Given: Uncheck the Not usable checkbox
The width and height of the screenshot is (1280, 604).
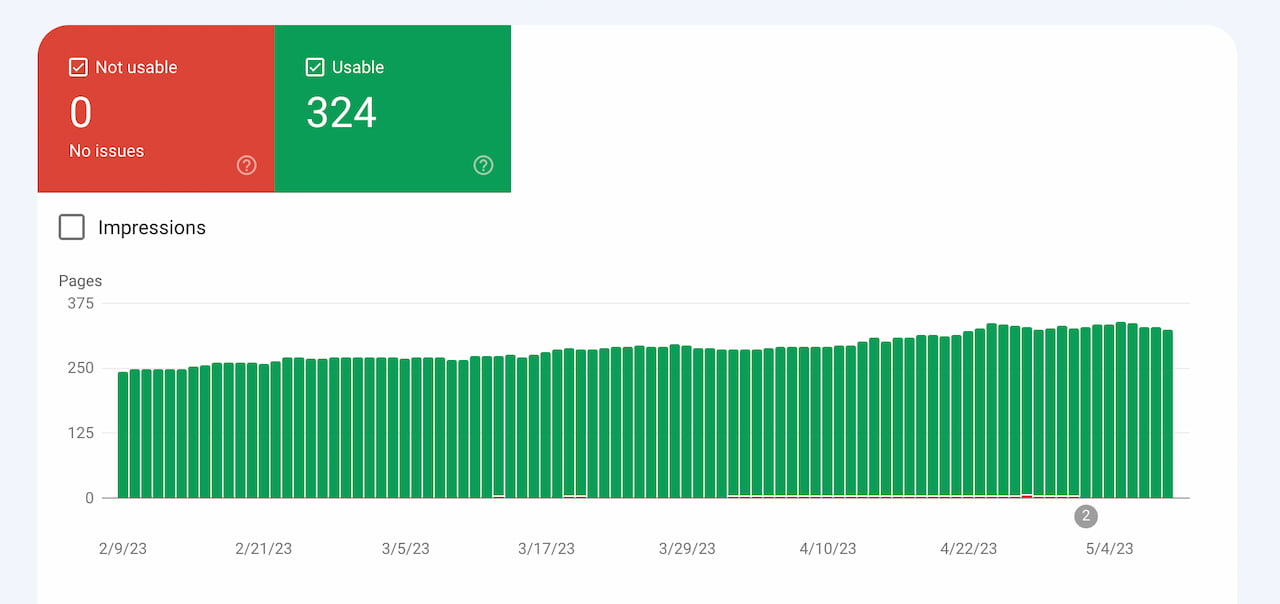Looking at the screenshot, I should pos(78,67).
